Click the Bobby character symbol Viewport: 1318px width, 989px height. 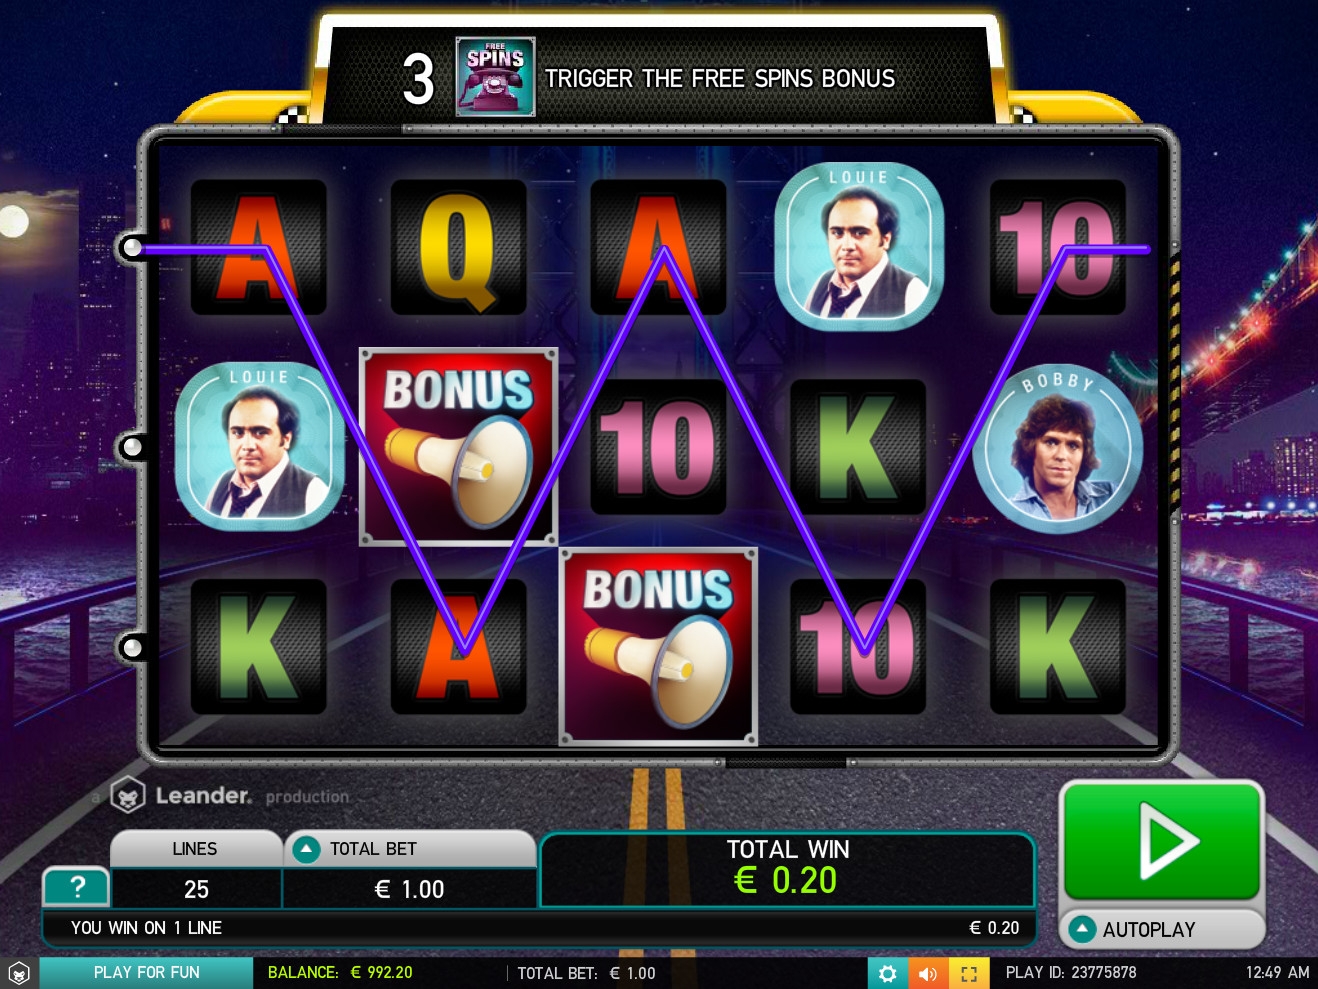[x=1058, y=447]
